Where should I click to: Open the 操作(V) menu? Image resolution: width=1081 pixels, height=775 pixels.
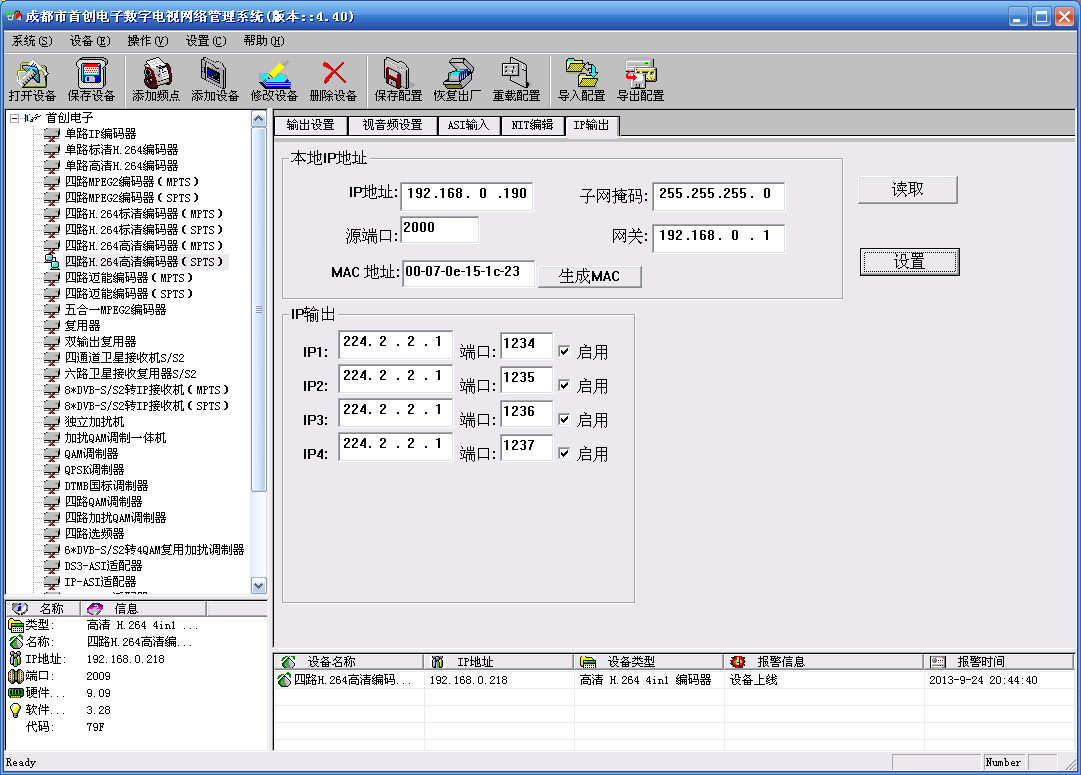click(148, 41)
